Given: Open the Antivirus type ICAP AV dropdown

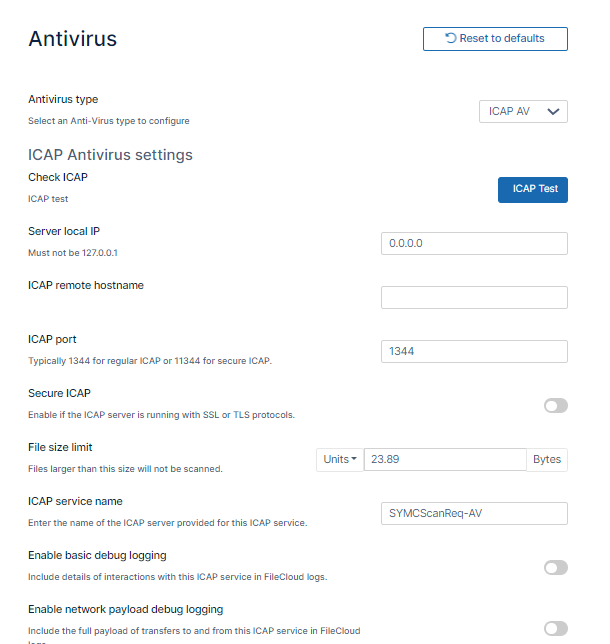Looking at the screenshot, I should coord(523,111).
